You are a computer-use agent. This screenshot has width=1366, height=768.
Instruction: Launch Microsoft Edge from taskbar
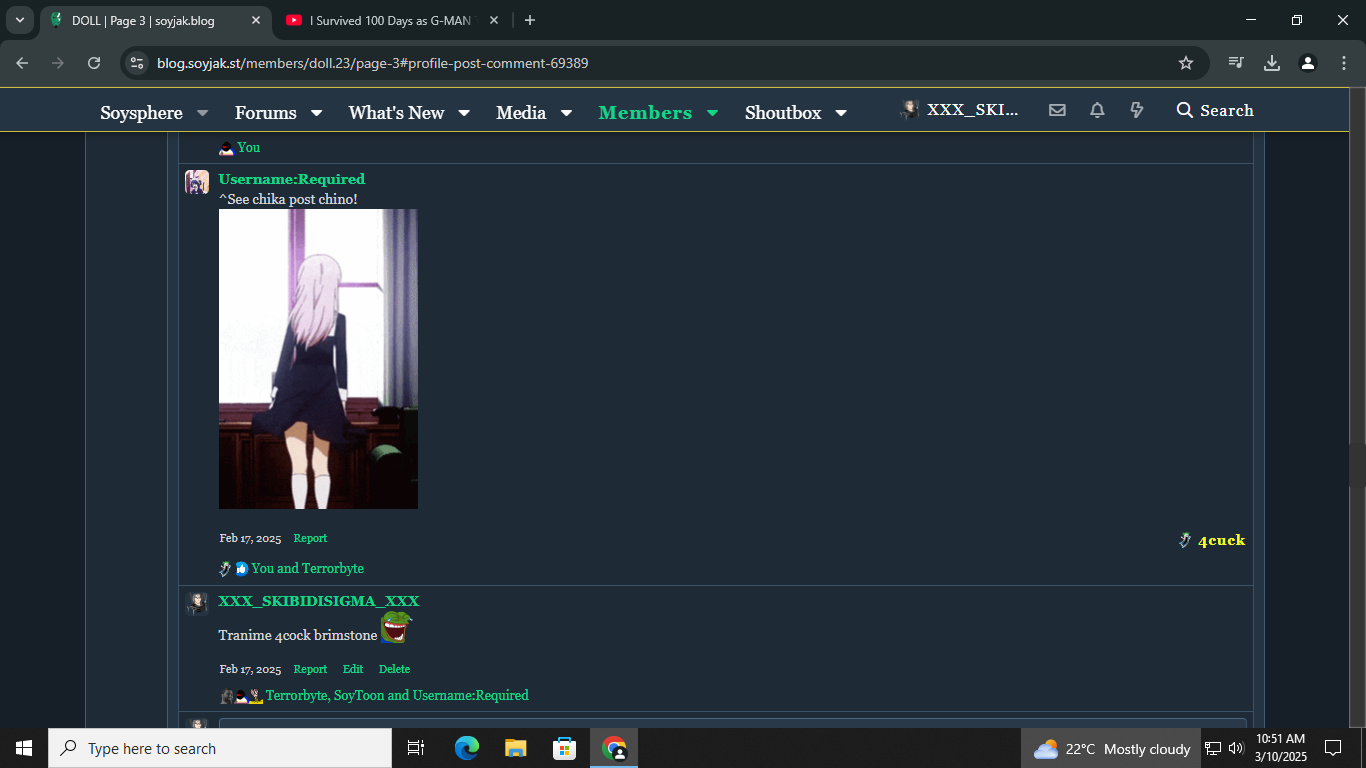(466, 748)
